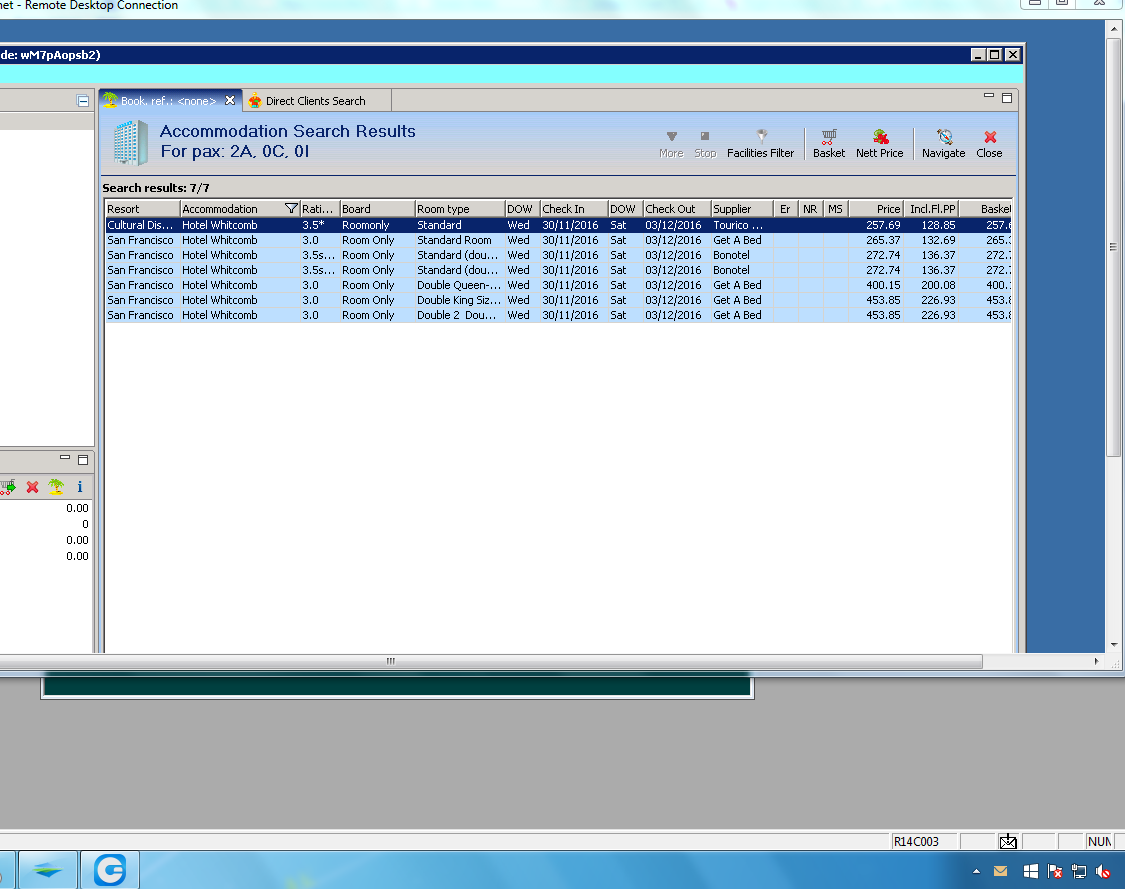The image size is (1125, 889).
Task: Toggle the Nett Price icon
Action: tap(880, 144)
